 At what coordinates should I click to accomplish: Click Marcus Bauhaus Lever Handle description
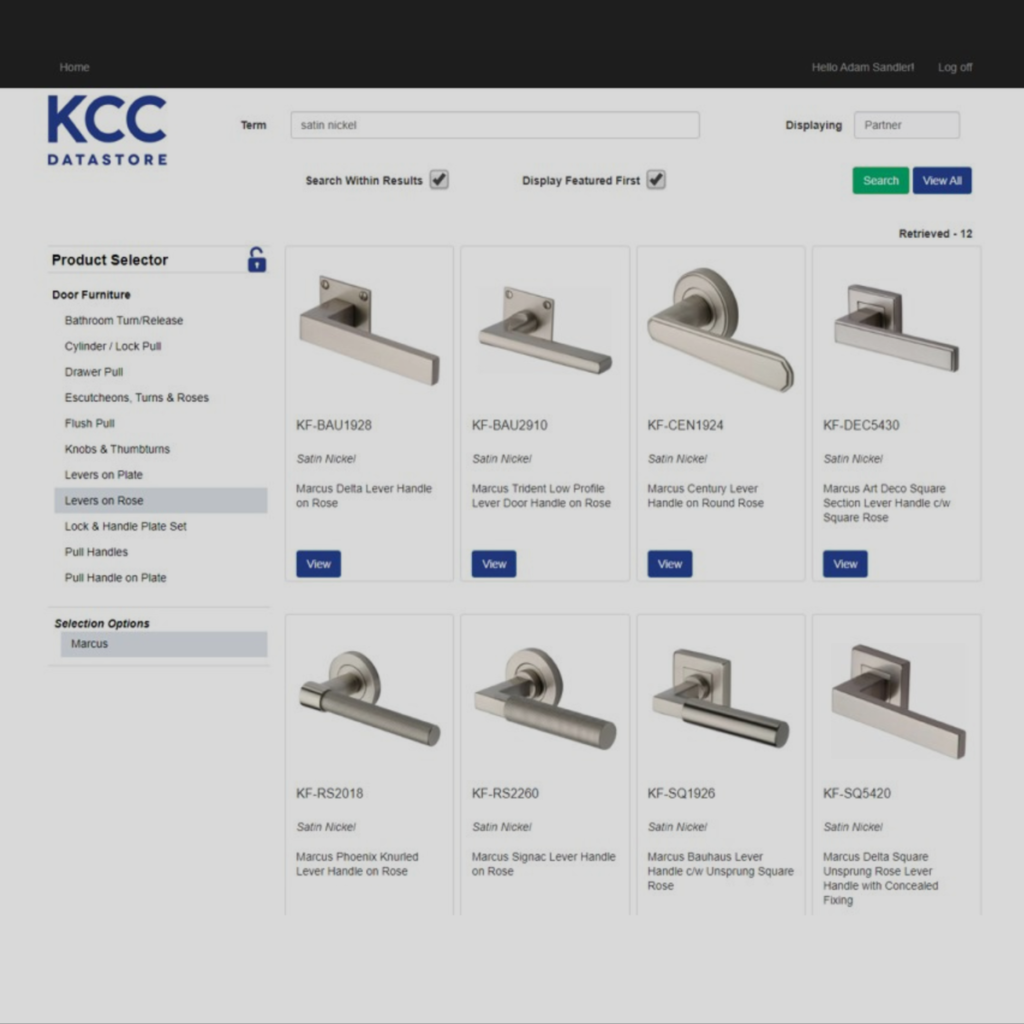tap(720, 871)
